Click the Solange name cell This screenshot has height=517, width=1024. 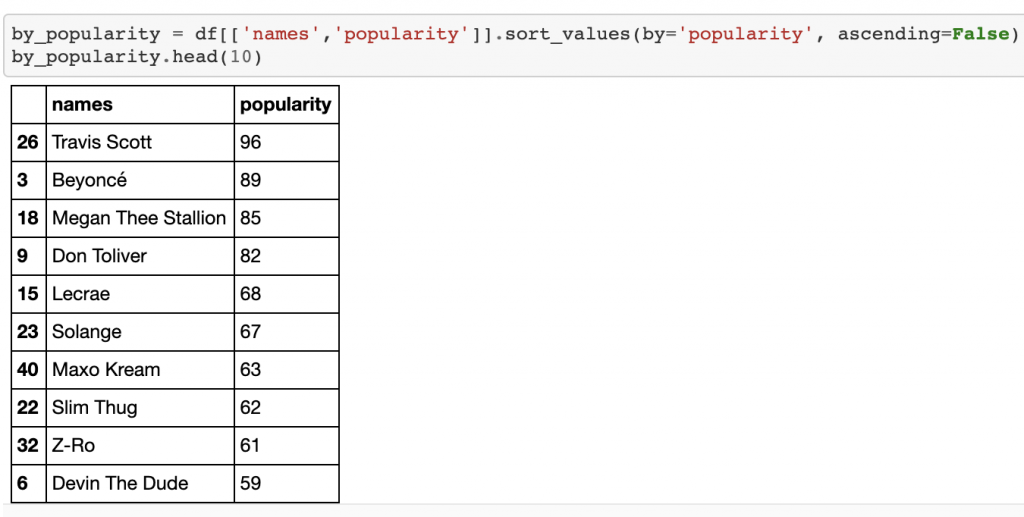140,332
